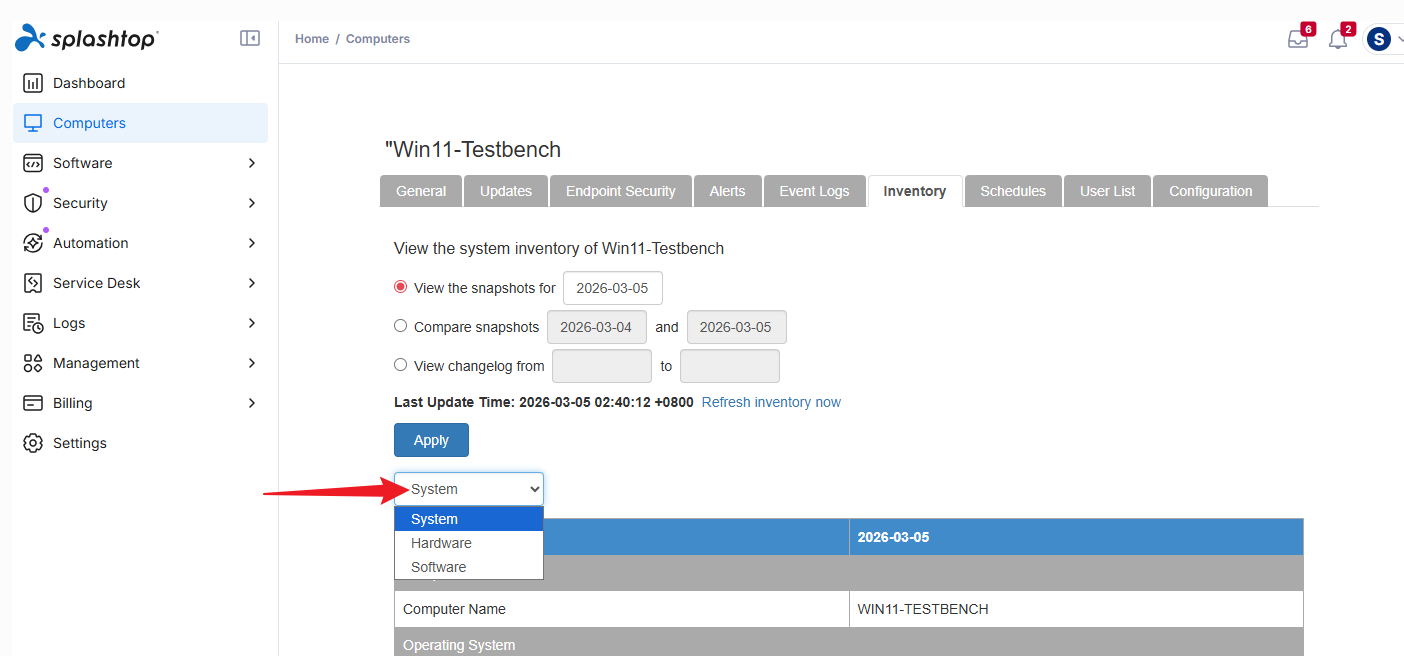Click the WIN11-TESTBENCH table cell
Screen dimensions: 1404x656
pyautogui.click(x=1076, y=609)
